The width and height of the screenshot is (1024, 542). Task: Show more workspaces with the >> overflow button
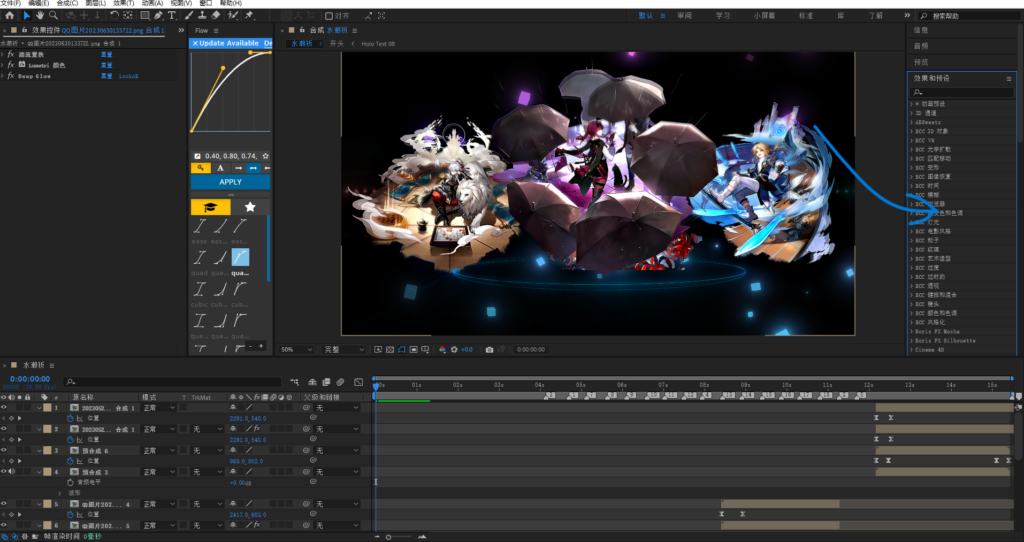click(x=907, y=16)
